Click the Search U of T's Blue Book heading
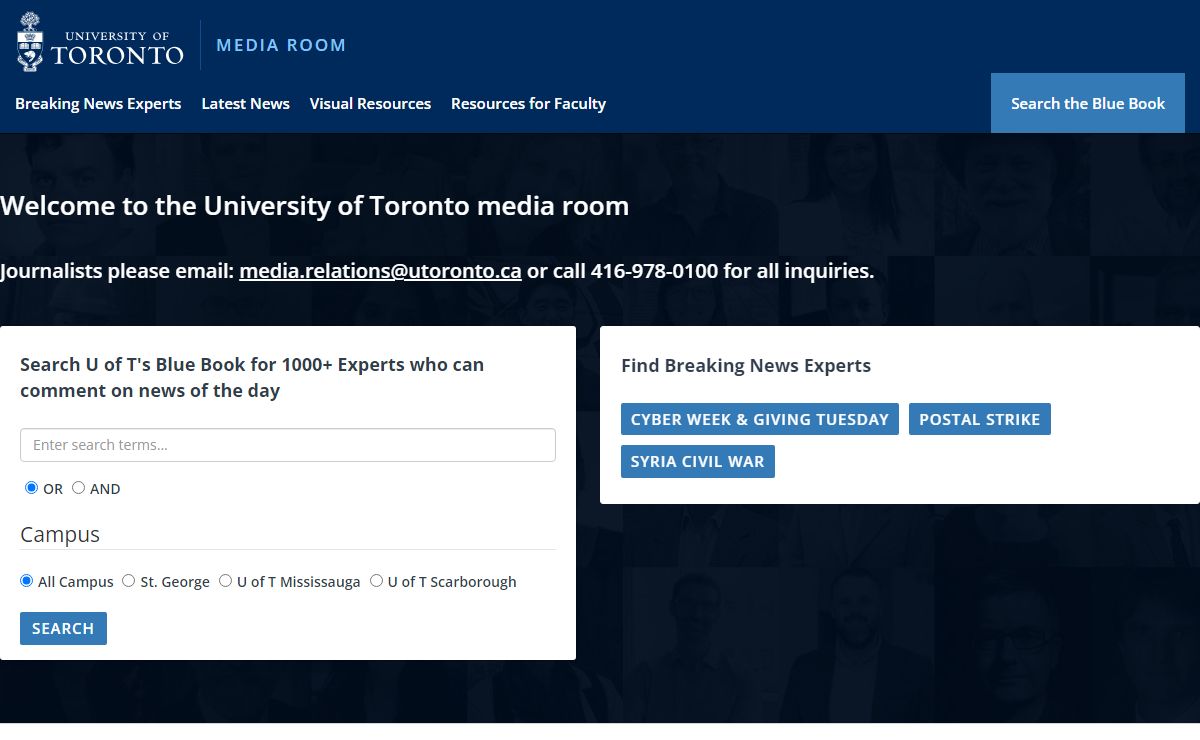 [x=252, y=377]
